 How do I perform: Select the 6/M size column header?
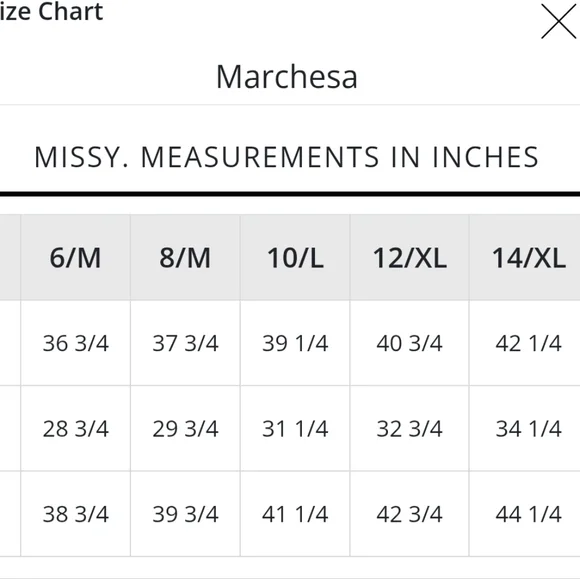tap(75, 257)
